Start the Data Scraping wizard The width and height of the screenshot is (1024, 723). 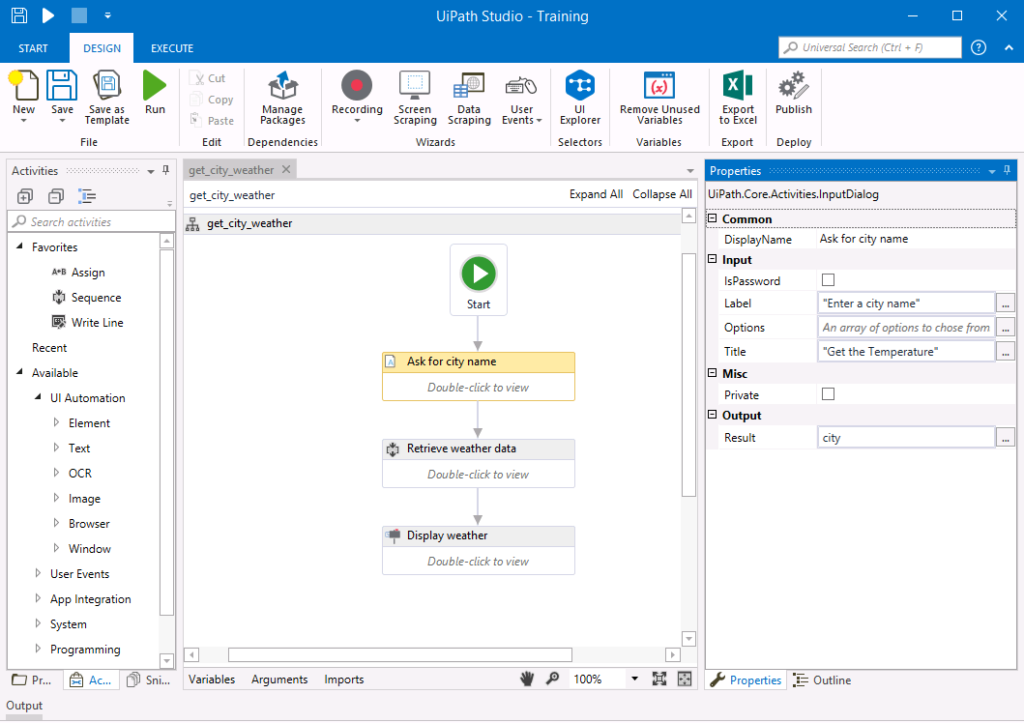click(x=468, y=95)
